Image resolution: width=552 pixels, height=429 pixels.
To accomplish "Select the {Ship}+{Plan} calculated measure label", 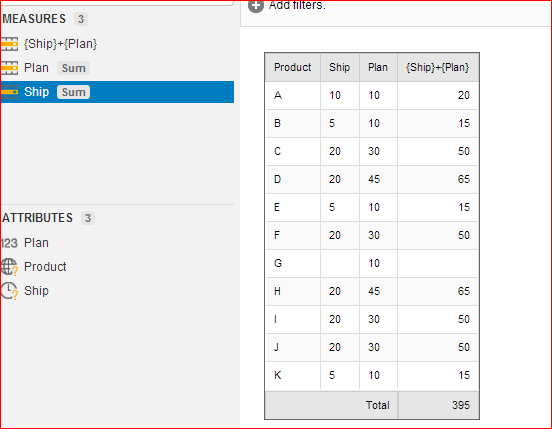I will 61,44.
